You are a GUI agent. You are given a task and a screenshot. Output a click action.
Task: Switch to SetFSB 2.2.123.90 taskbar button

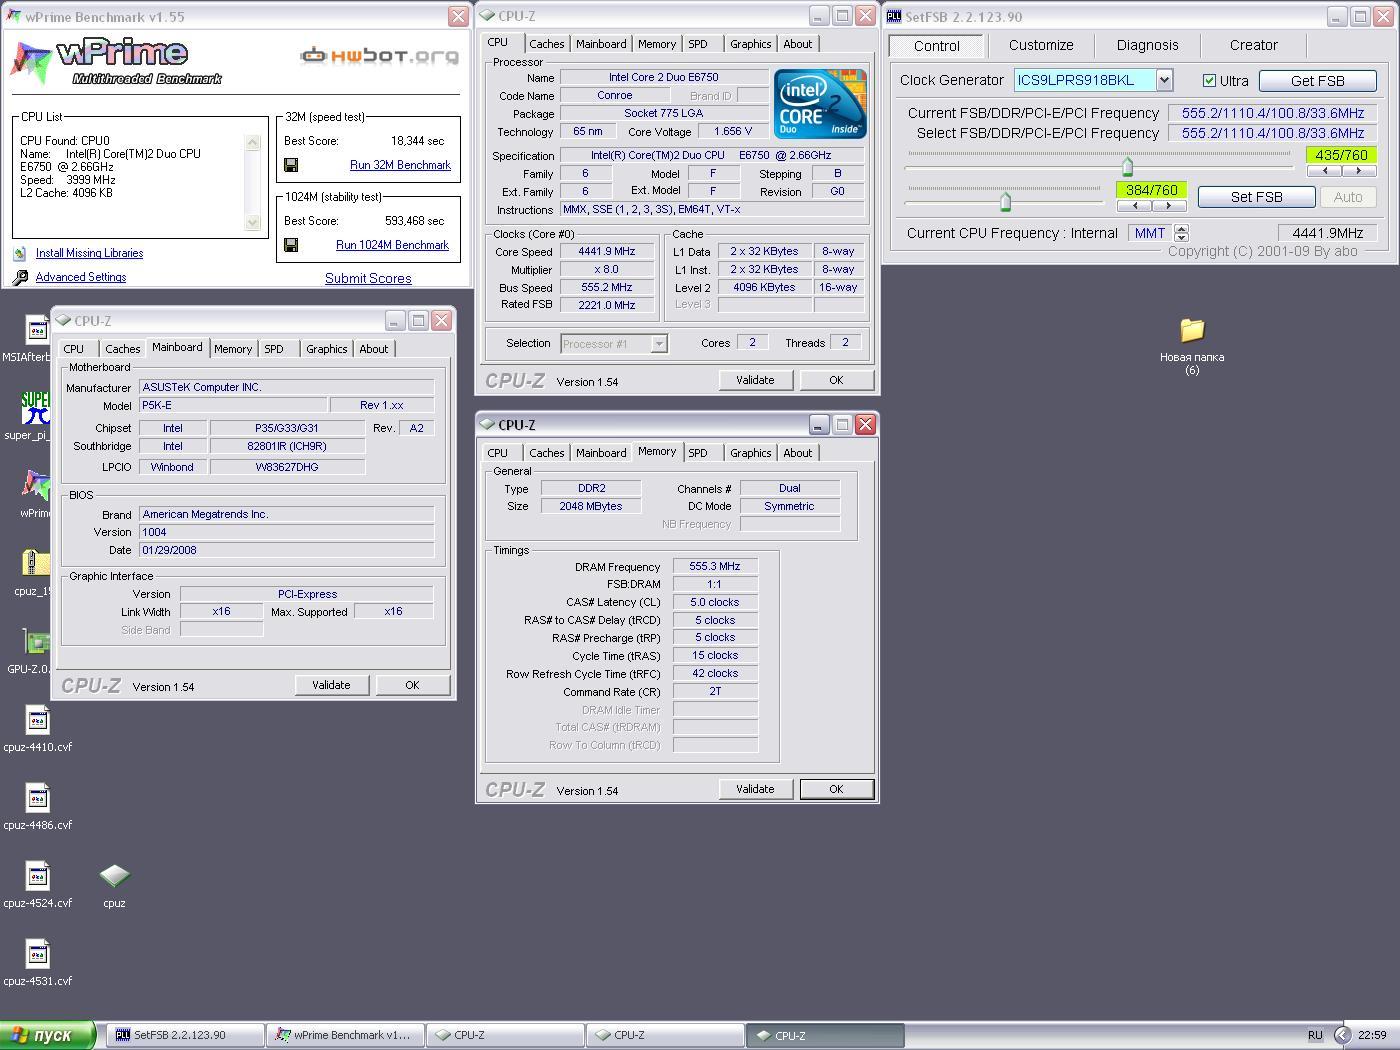click(x=185, y=1035)
